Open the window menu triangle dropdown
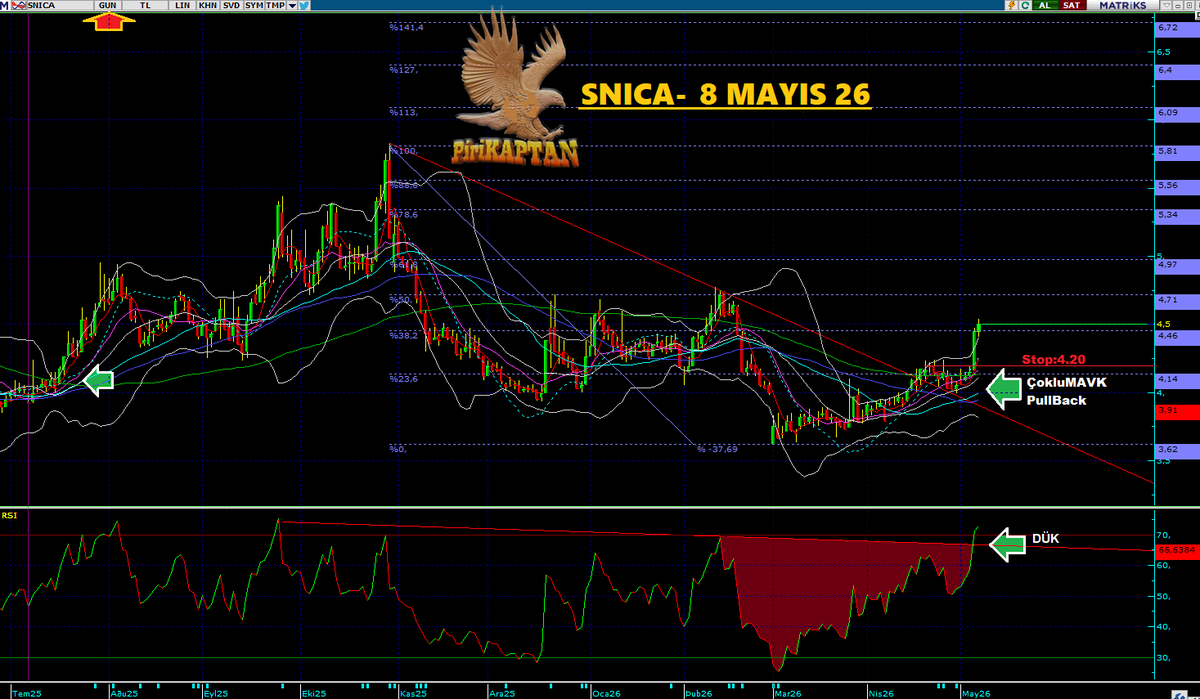 coord(1166,5)
